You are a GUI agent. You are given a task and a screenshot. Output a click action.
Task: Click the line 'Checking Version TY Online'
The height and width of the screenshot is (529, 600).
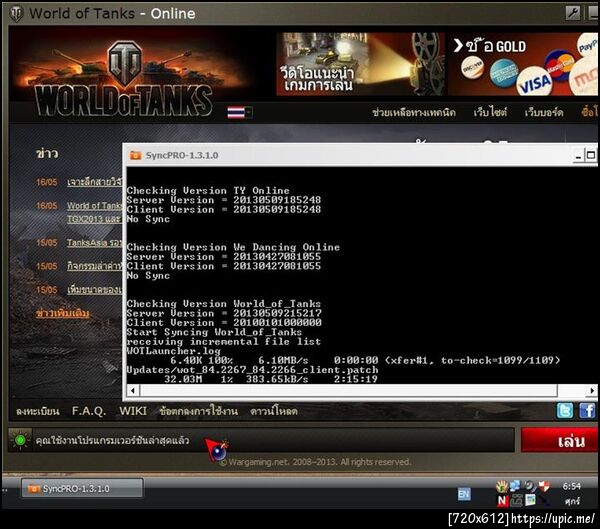(208, 190)
